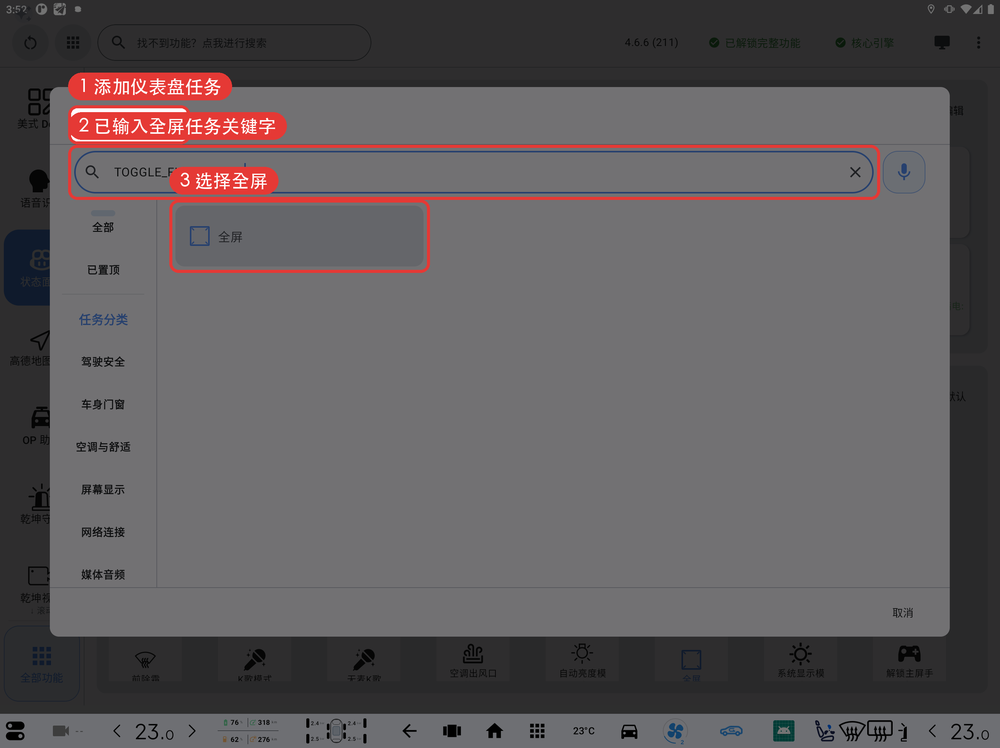The image size is (1000, 748).
Task: Open the apps grid icon in the top toolbar
Action: 73,43
